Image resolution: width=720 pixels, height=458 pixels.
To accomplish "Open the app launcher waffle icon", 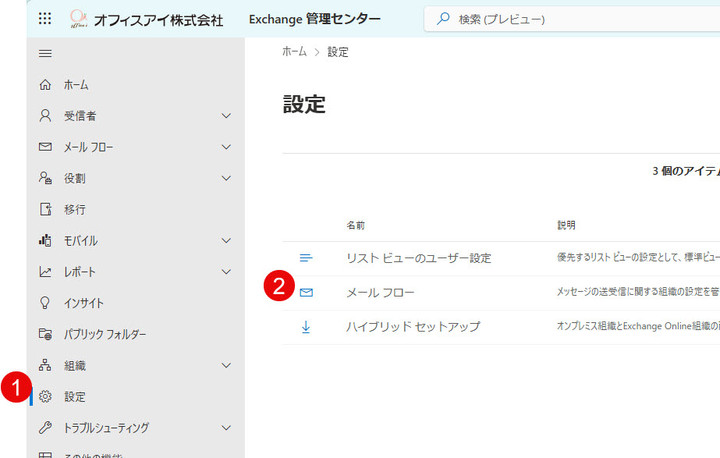I will (x=45, y=19).
